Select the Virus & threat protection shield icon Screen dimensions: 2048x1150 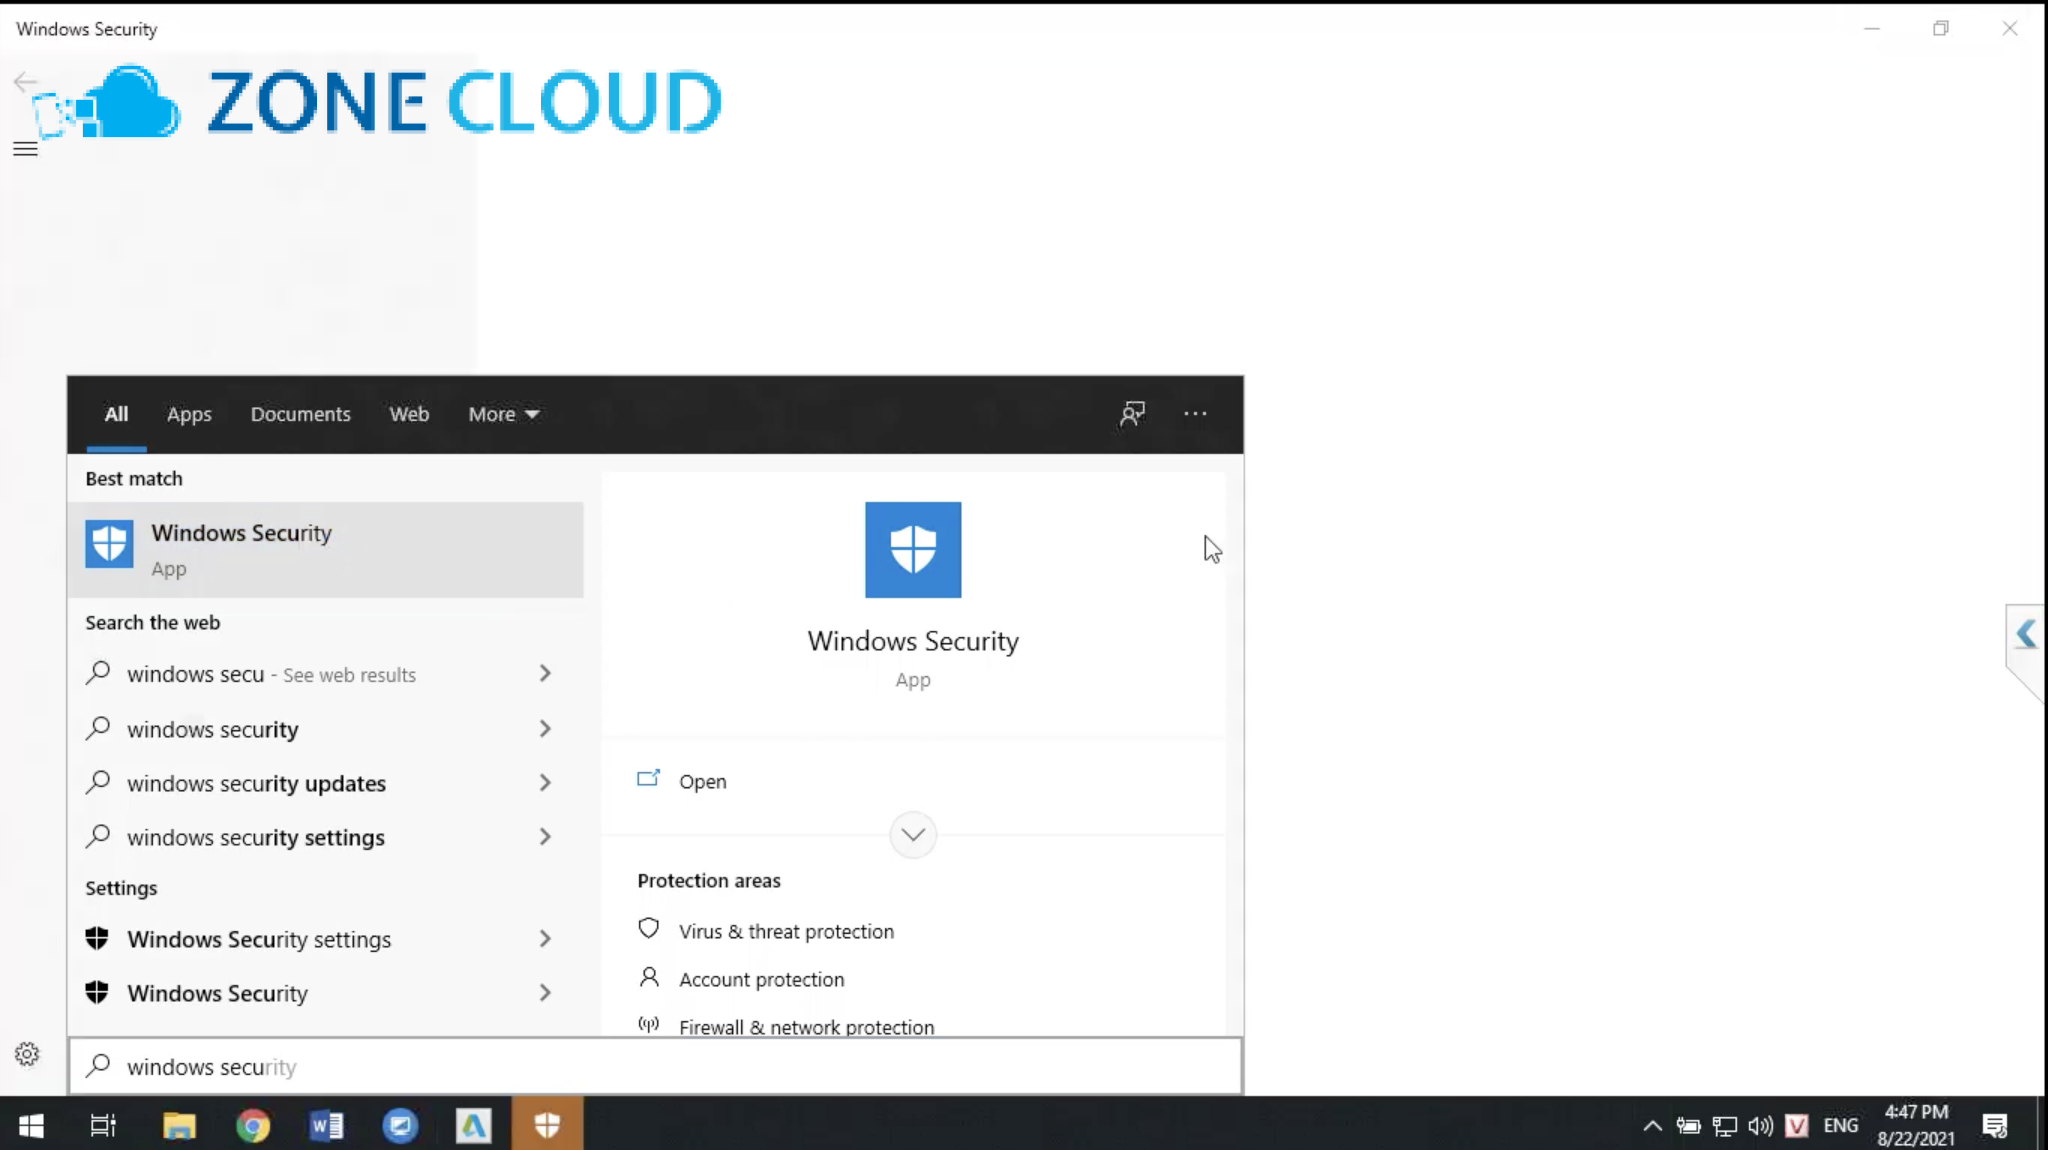[x=648, y=929]
